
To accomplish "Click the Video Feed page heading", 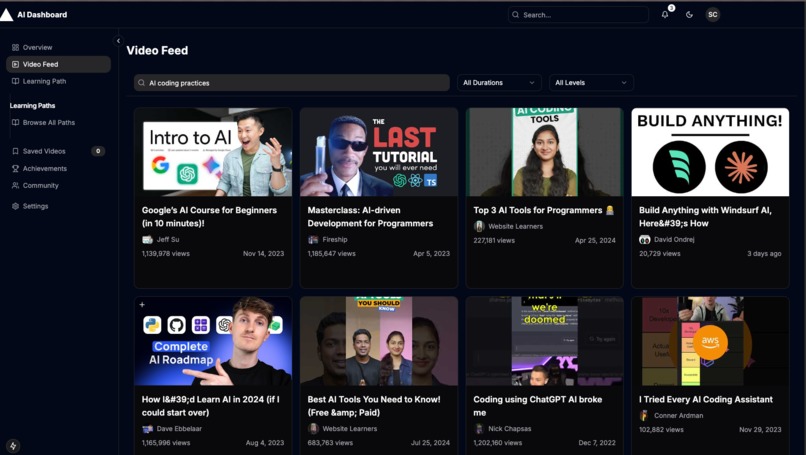I will point(157,50).
